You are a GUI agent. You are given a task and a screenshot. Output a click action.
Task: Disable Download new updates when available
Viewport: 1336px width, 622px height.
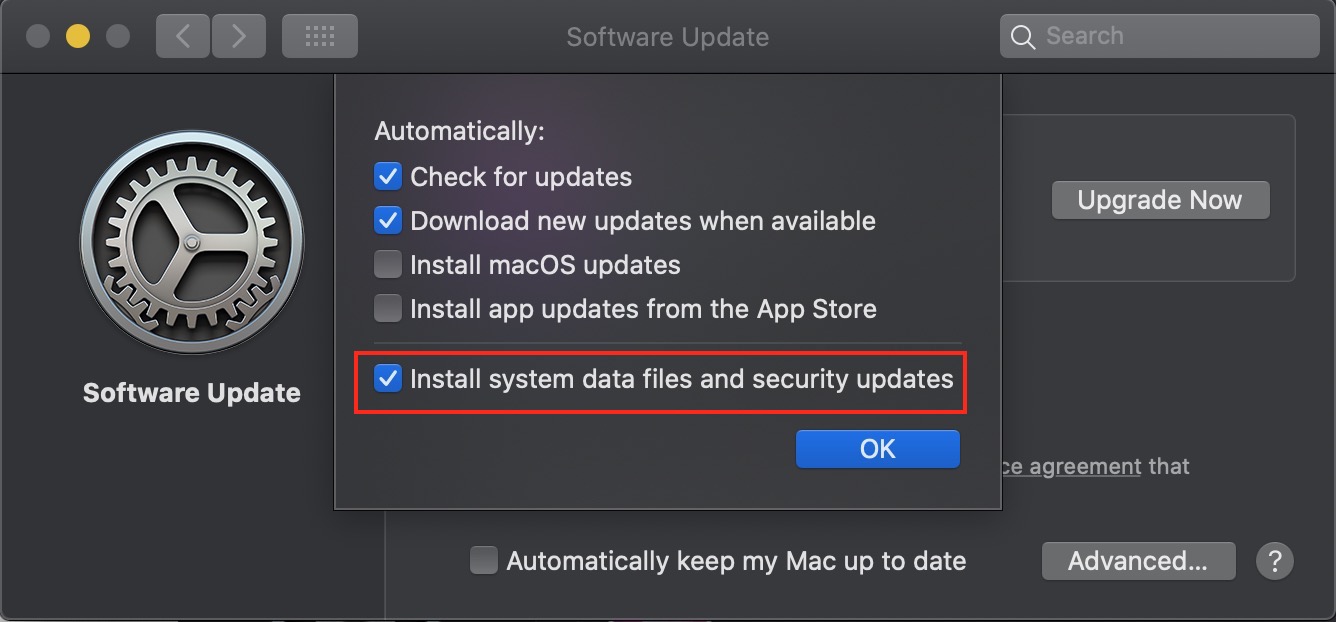388,221
